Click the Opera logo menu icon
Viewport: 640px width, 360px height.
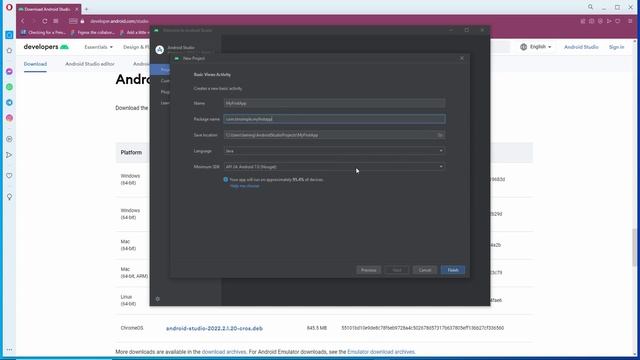9,7
